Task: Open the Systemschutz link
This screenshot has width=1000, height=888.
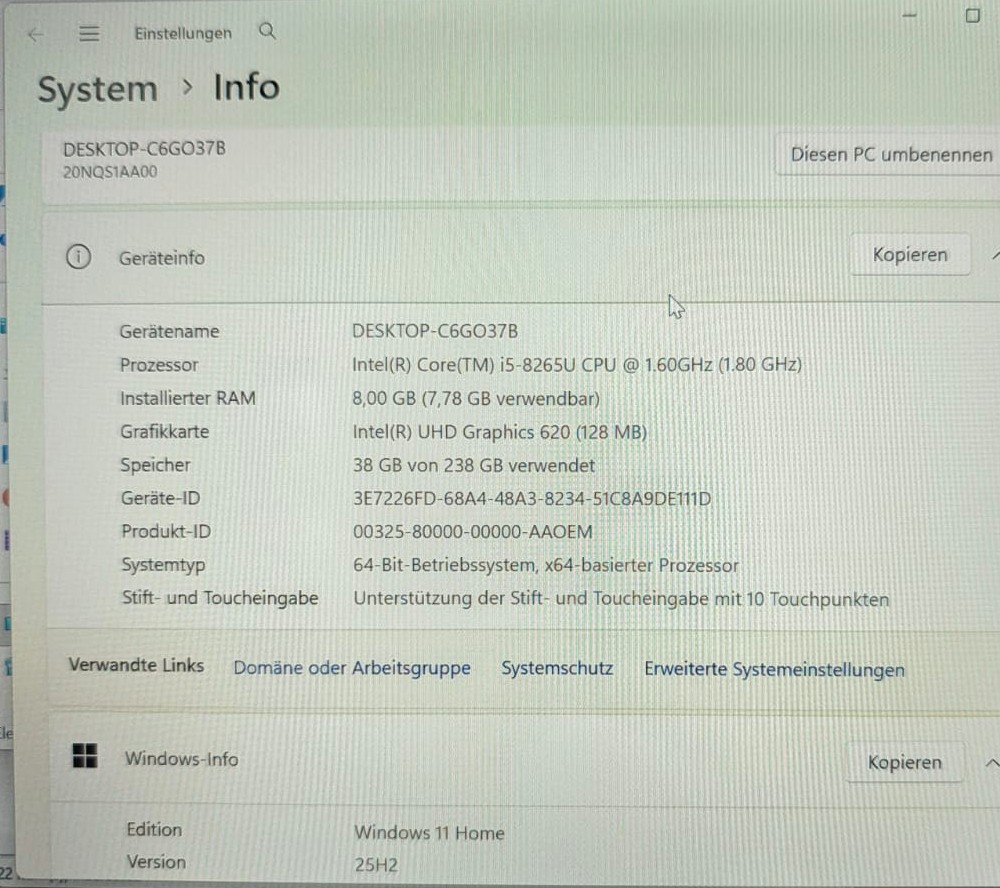Action: coord(557,668)
